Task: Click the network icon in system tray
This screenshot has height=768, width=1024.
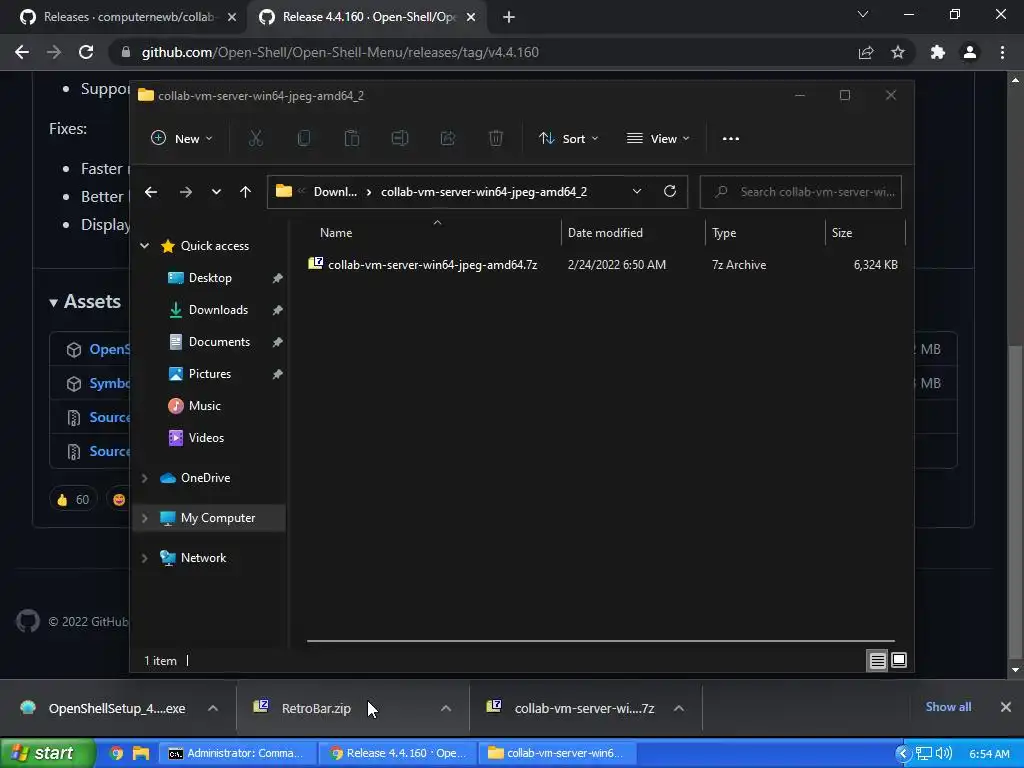Action: coord(923,753)
